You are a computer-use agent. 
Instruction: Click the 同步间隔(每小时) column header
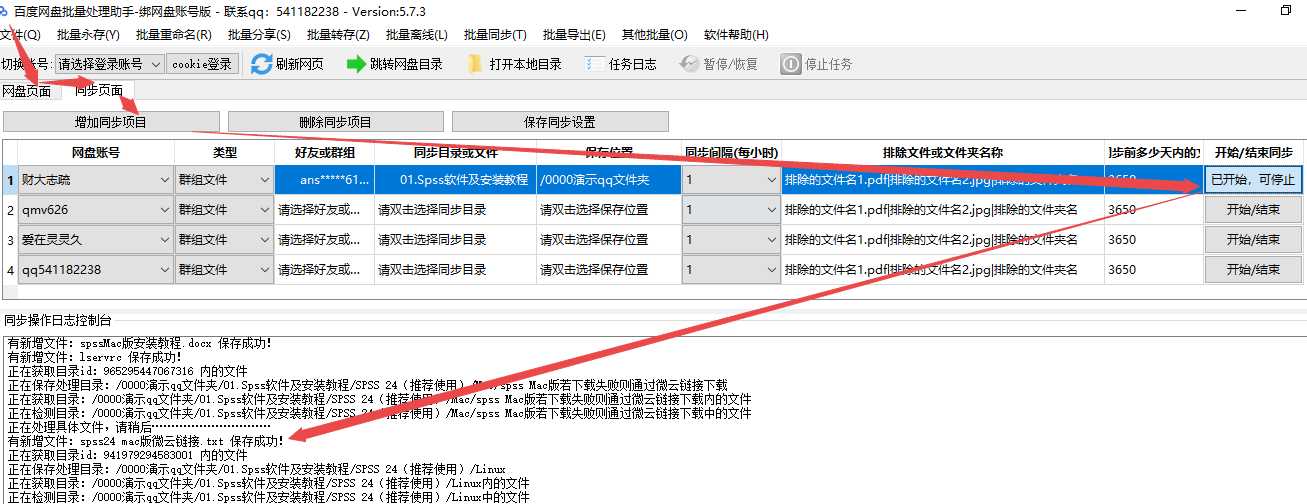[x=731, y=153]
